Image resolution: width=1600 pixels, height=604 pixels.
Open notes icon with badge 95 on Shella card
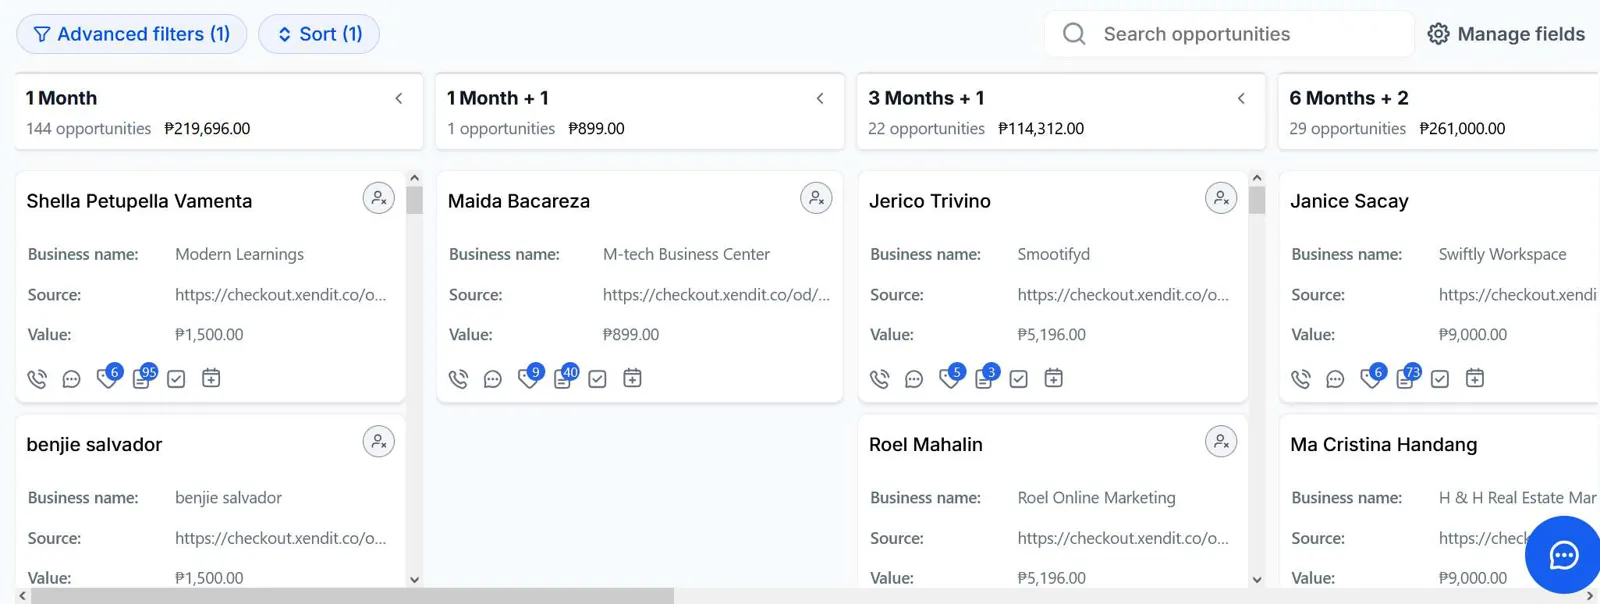pyautogui.click(x=143, y=377)
